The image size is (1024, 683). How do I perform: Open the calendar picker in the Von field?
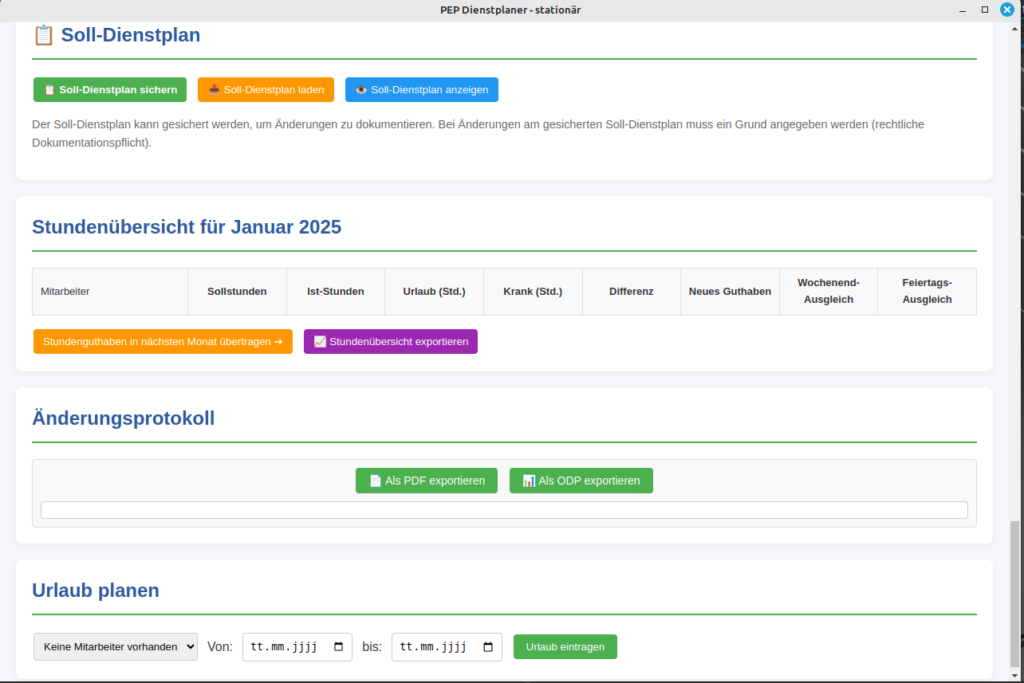click(x=338, y=647)
